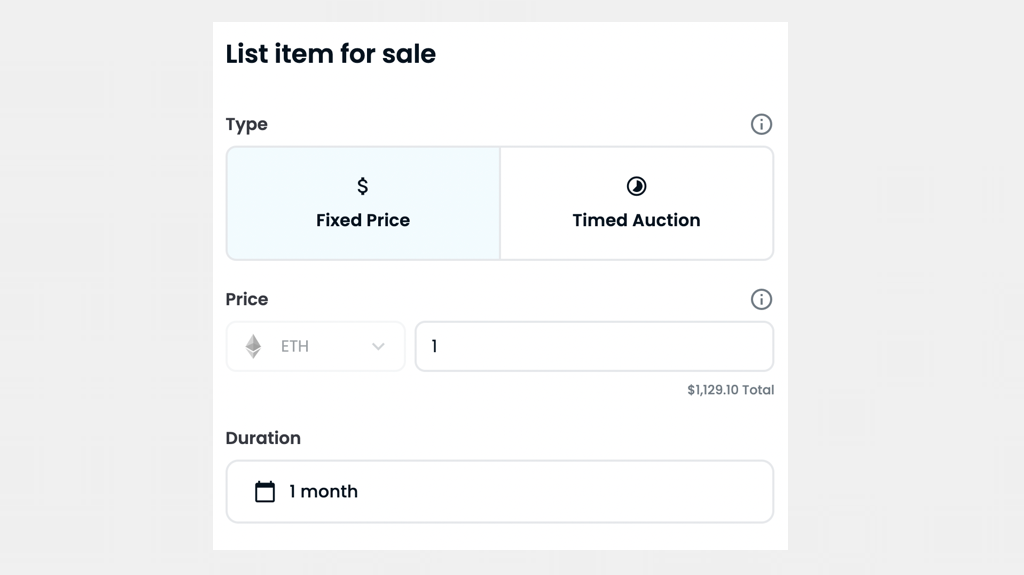The width and height of the screenshot is (1024, 575).
Task: Click the "Price" section label
Action: tap(247, 299)
